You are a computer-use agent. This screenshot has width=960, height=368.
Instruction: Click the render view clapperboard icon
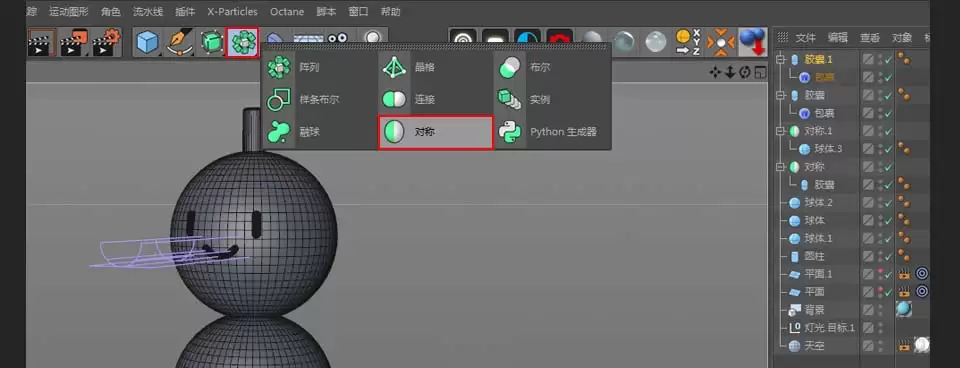[x=42, y=43]
